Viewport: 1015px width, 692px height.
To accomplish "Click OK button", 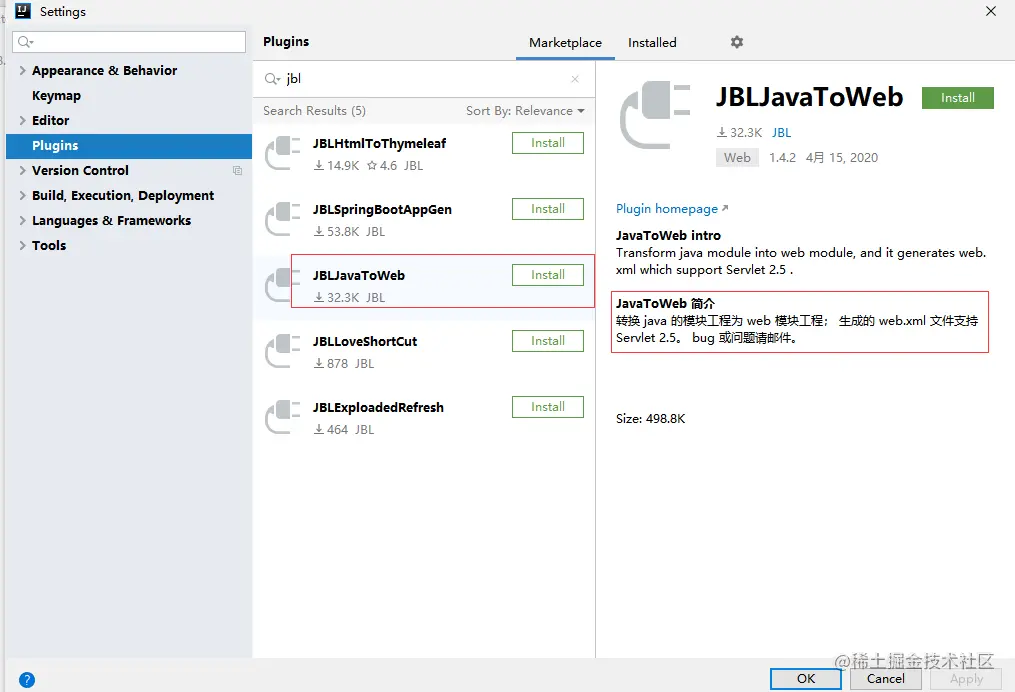I will click(805, 678).
